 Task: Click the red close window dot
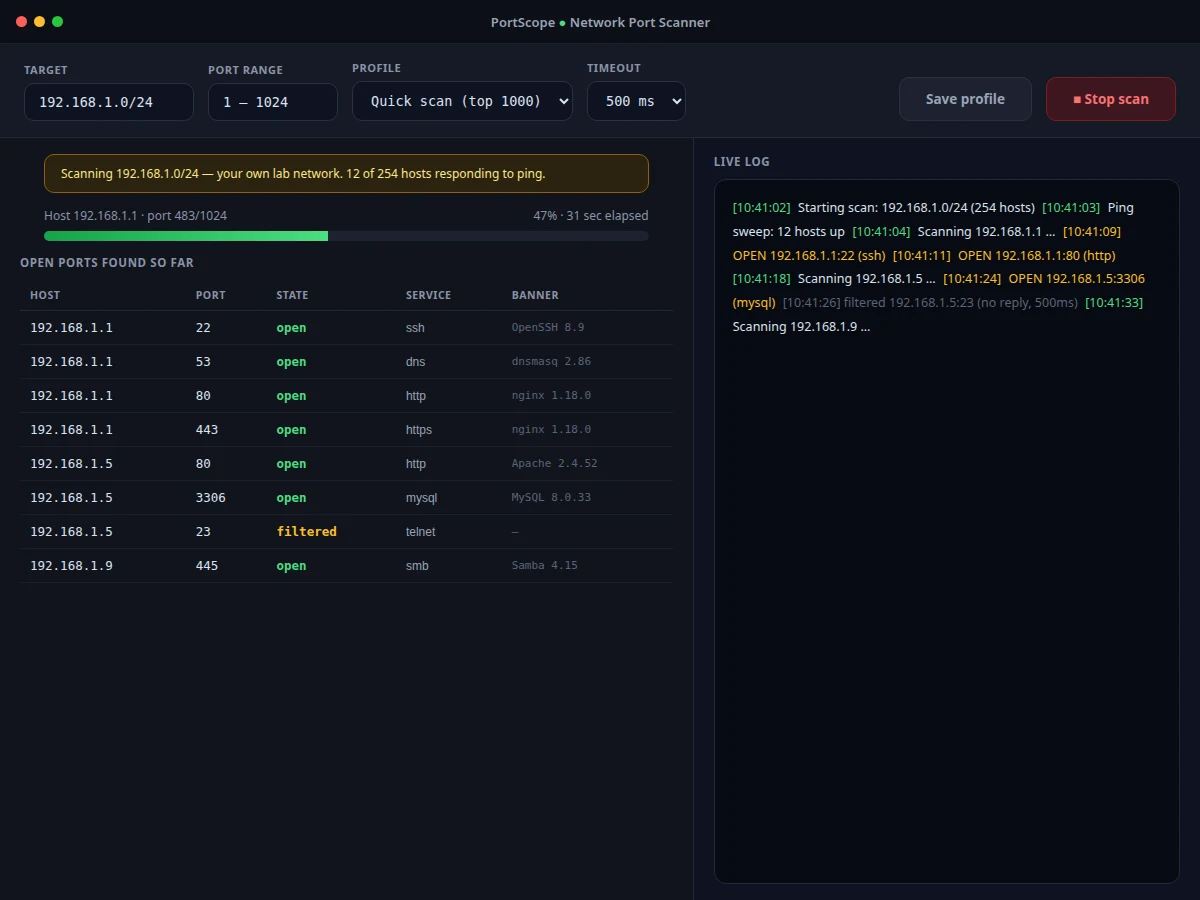(x=22, y=21)
